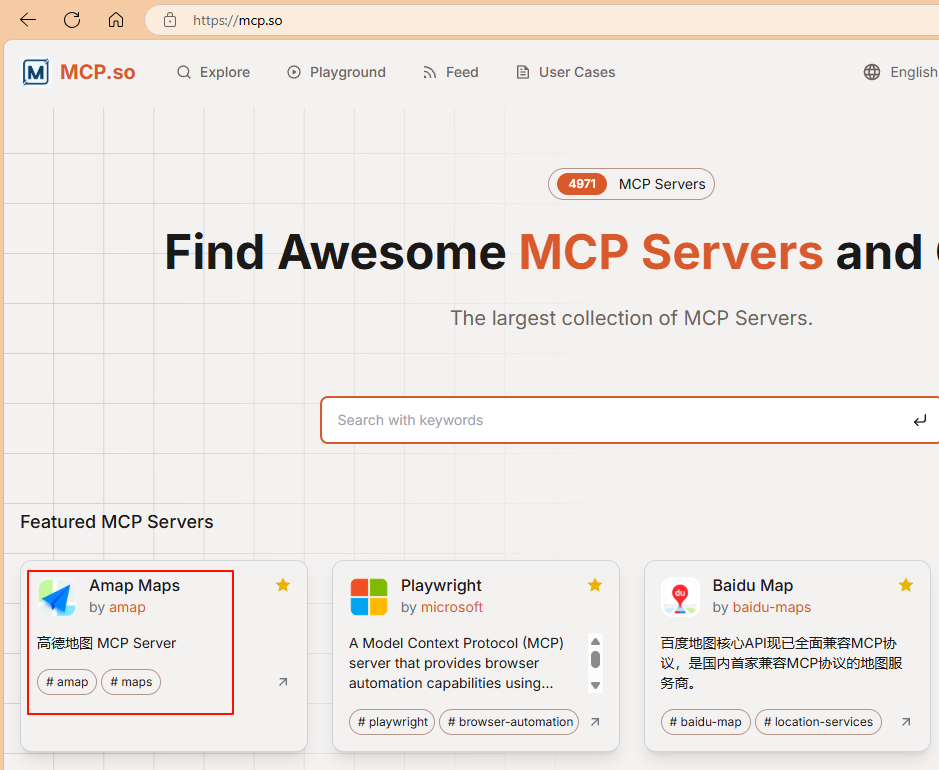Open Baidu Map via its external arrow icon
Viewport: 939px width, 770px height.
pos(906,722)
